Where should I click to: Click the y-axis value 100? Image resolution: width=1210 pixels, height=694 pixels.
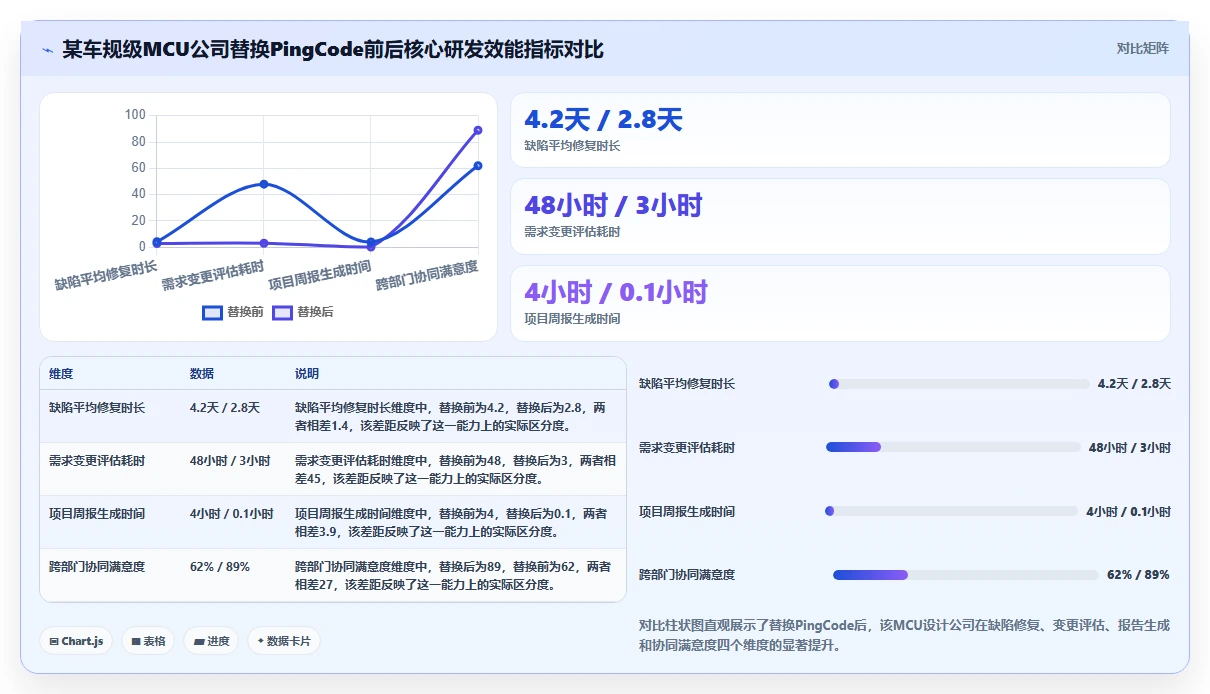tap(136, 115)
